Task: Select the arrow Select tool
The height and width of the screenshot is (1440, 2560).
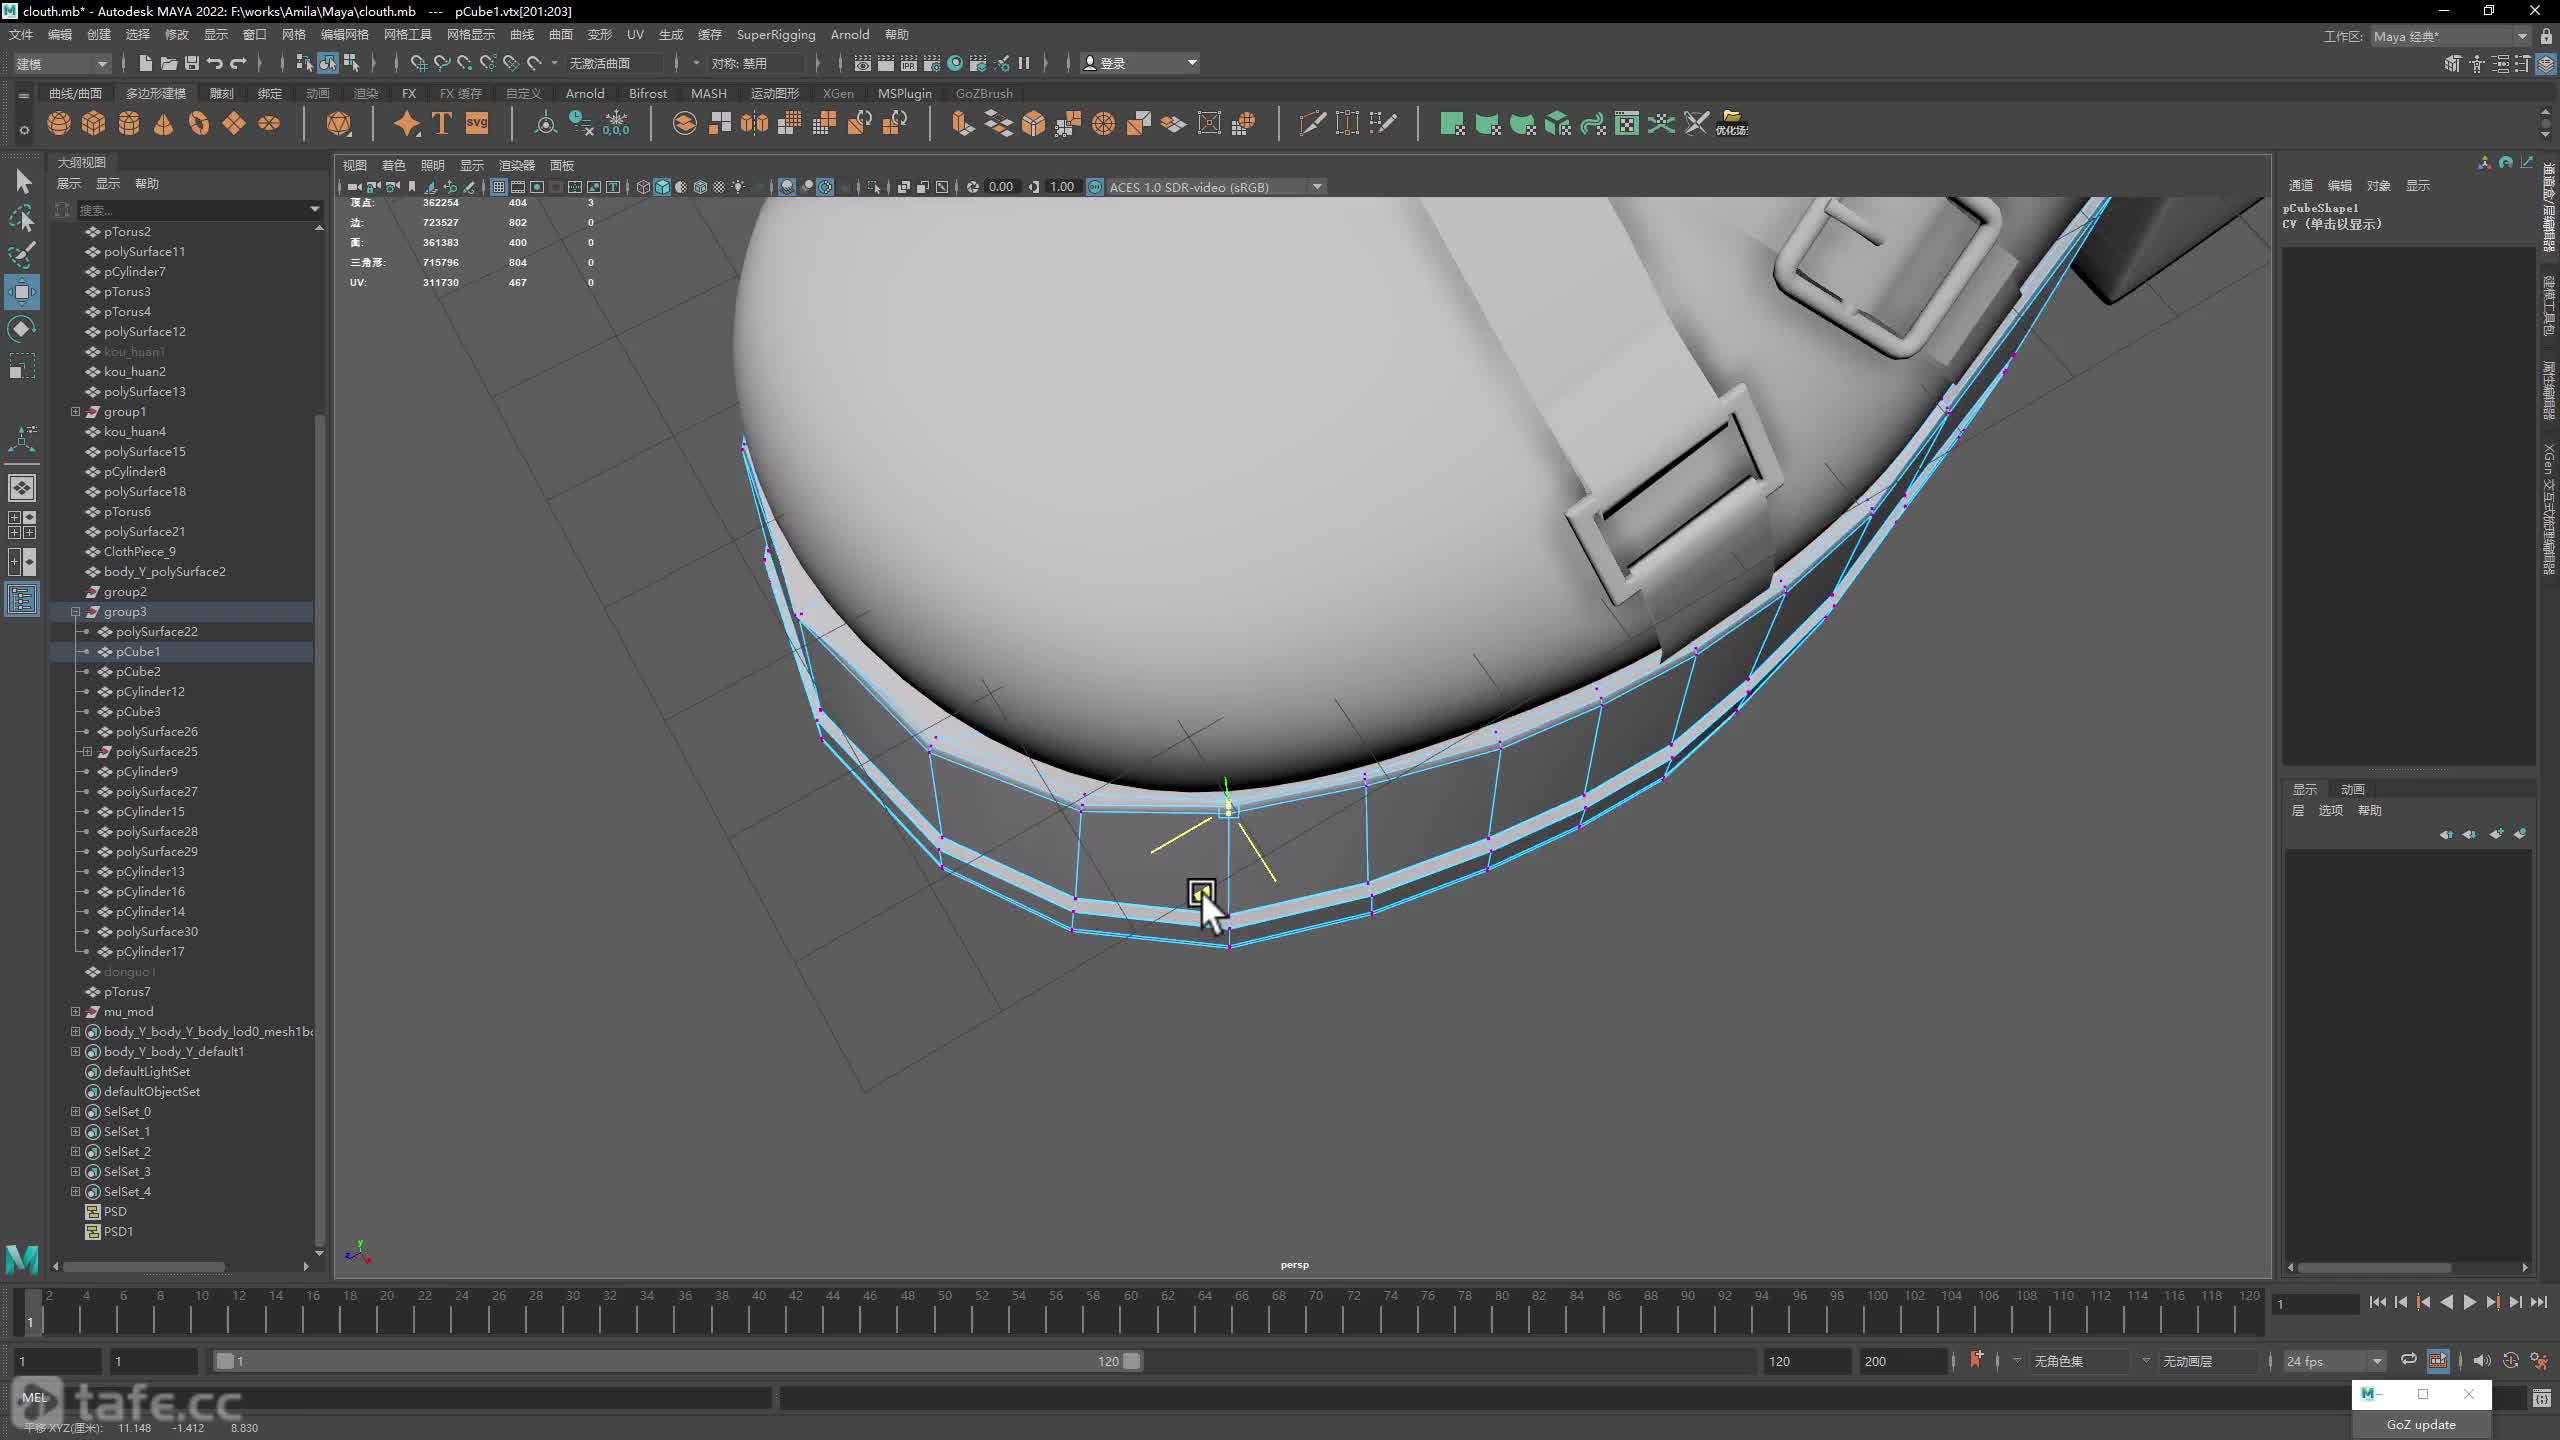Action: 22,181
